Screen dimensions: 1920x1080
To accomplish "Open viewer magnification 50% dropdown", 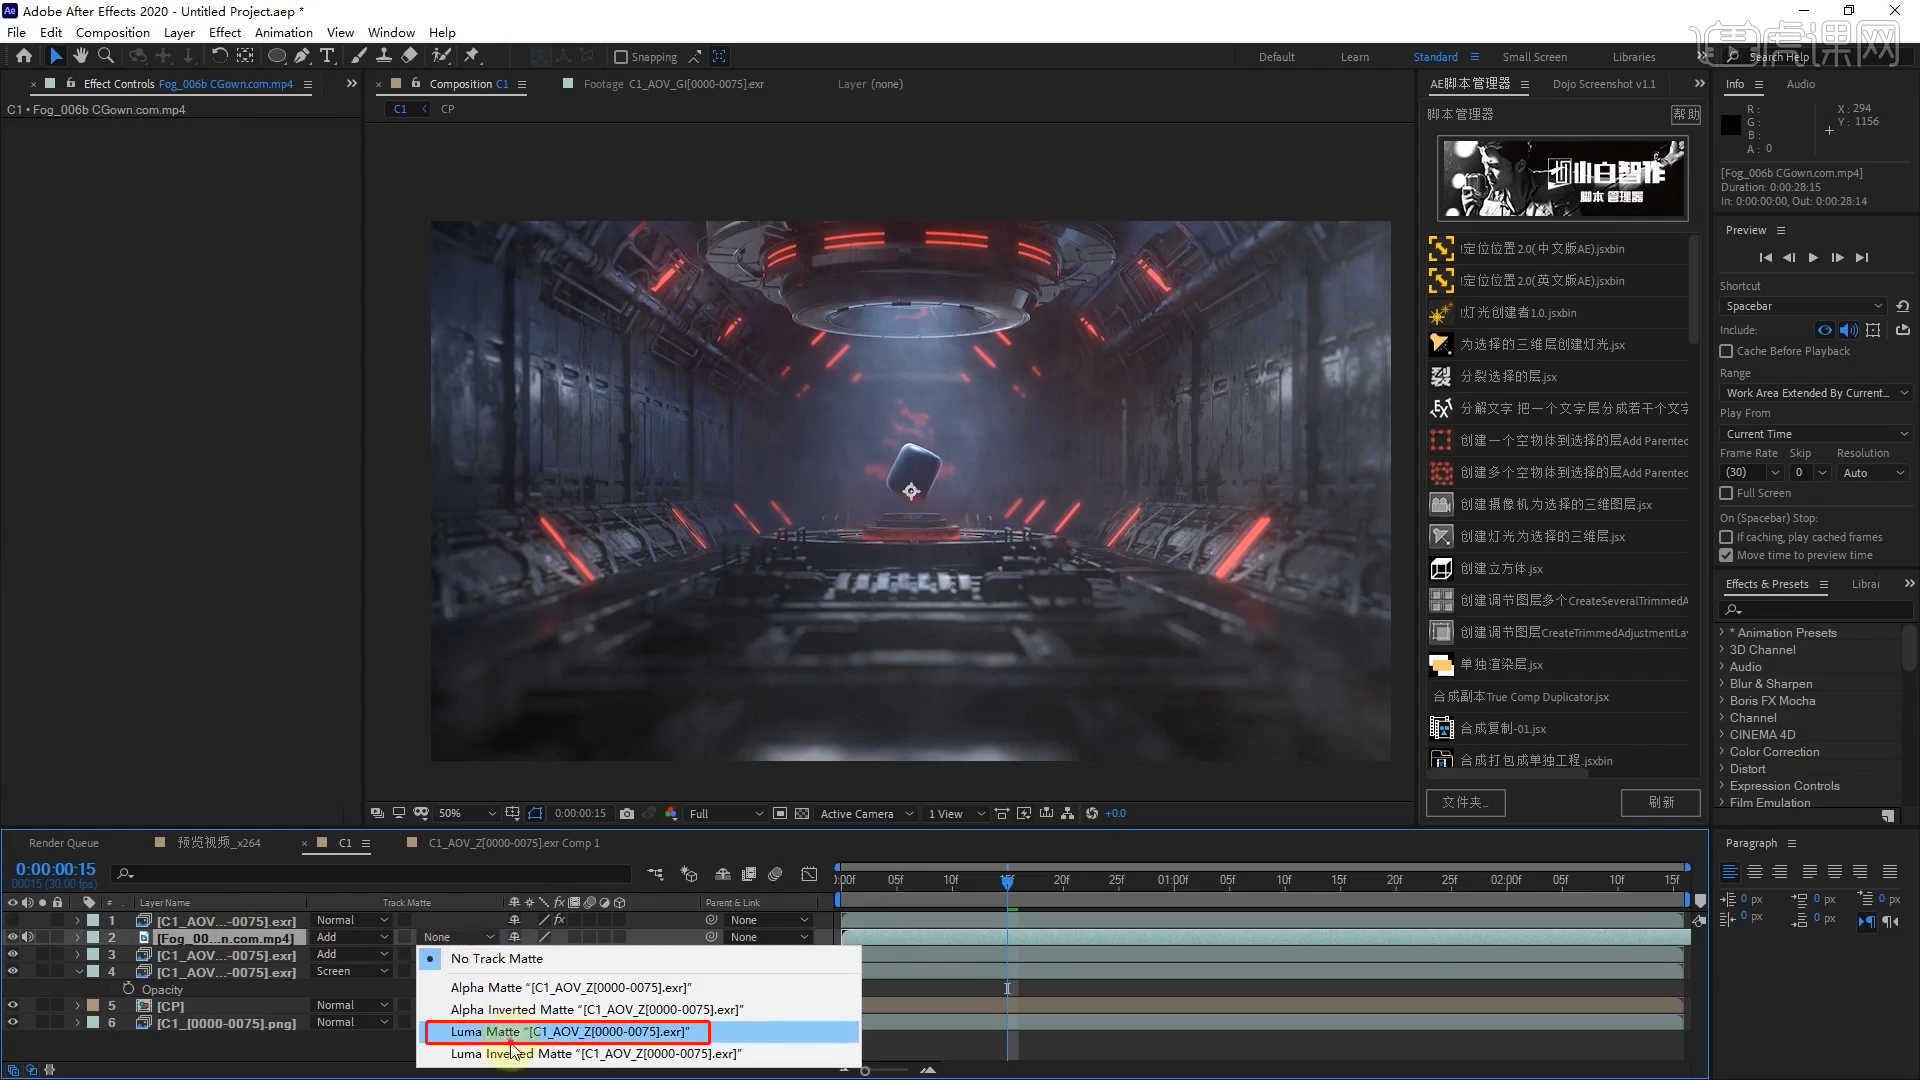I will [x=467, y=814].
